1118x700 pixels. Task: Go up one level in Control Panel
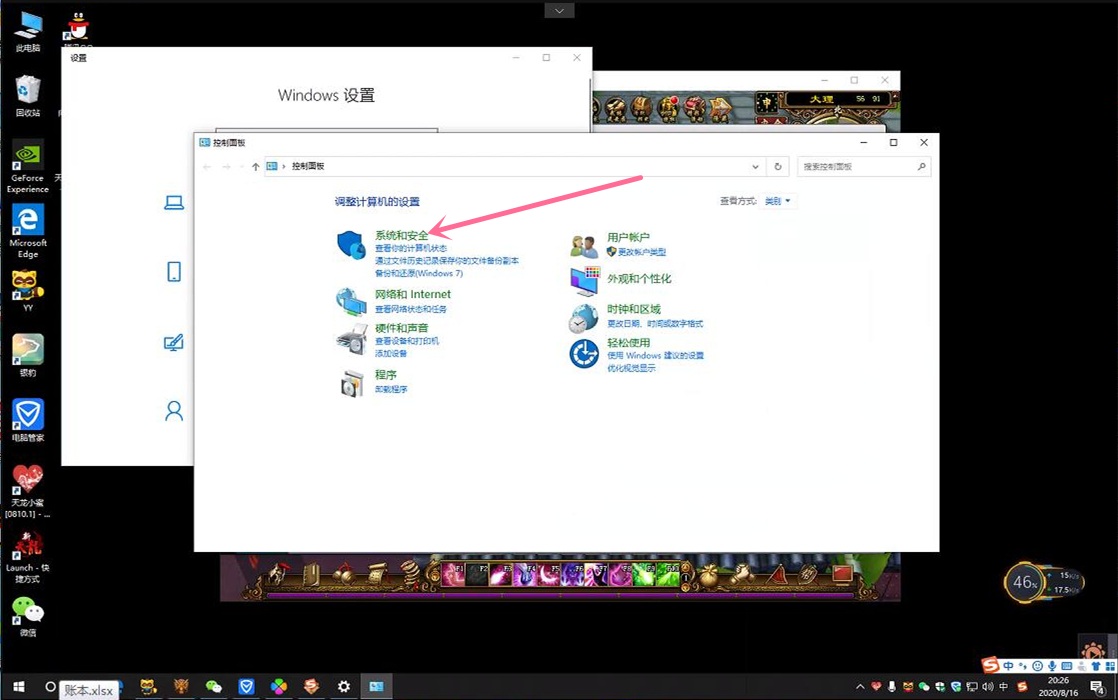click(255, 167)
